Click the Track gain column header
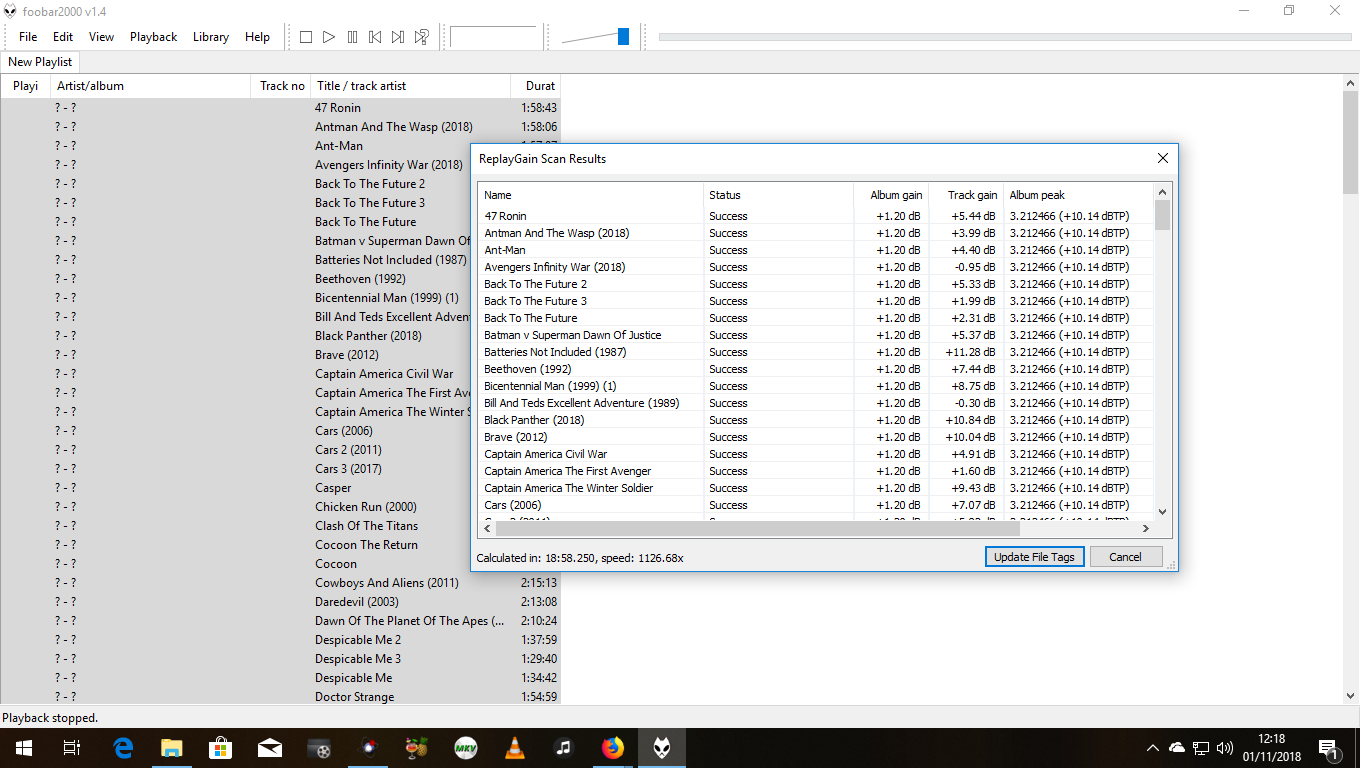The image size is (1360, 768). click(x=966, y=195)
